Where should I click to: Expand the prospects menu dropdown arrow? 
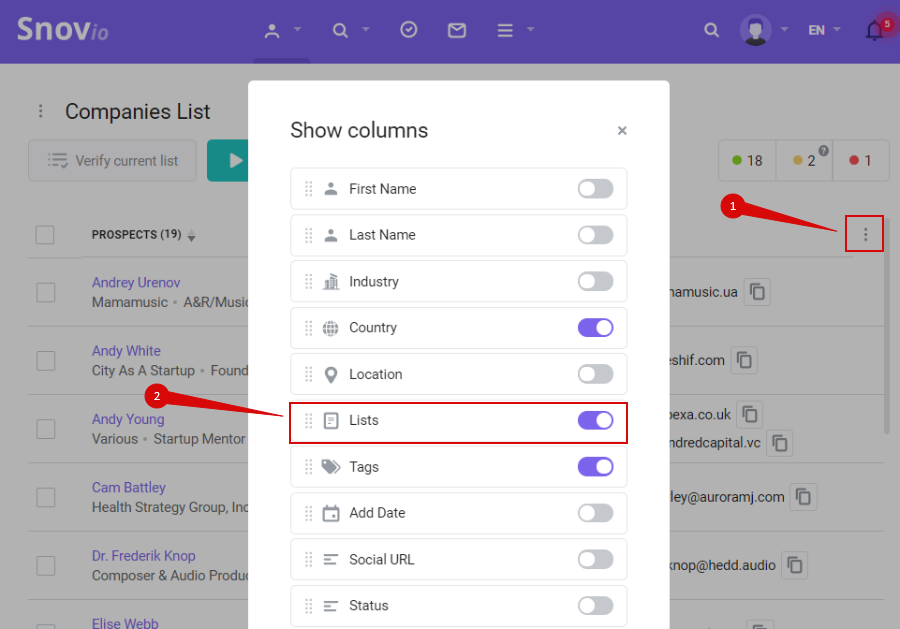point(297,29)
